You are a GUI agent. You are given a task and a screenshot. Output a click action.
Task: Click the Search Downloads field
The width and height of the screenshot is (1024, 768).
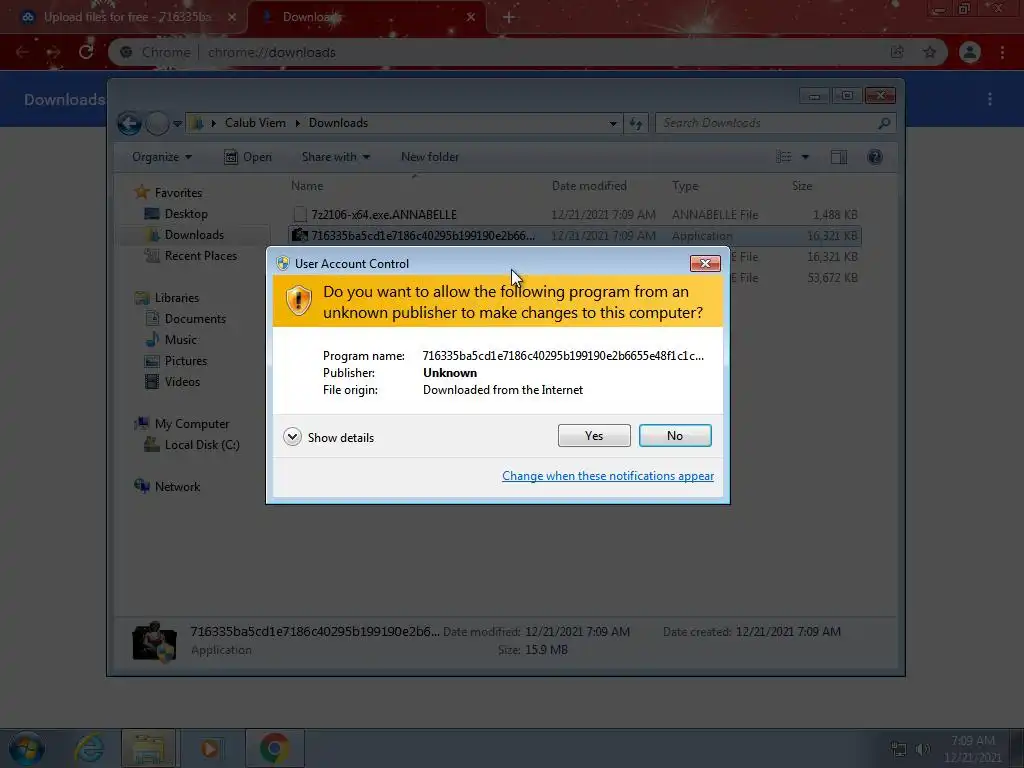coord(775,123)
